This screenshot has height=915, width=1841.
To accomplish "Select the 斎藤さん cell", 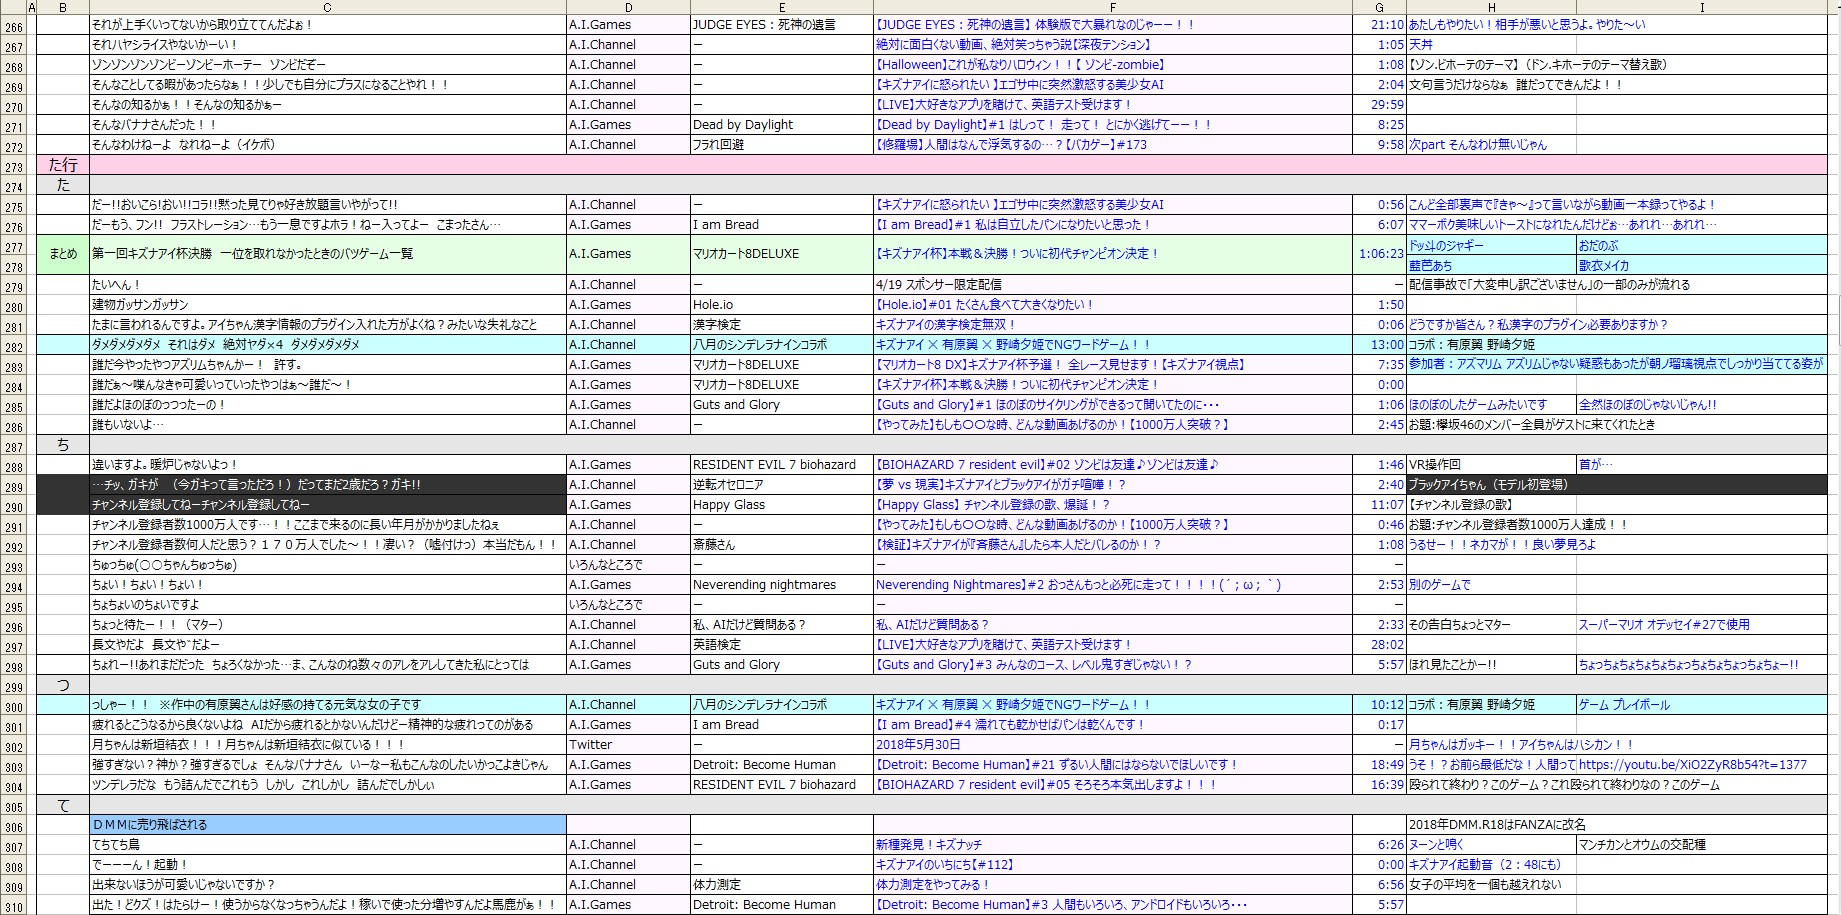I will tap(781, 544).
